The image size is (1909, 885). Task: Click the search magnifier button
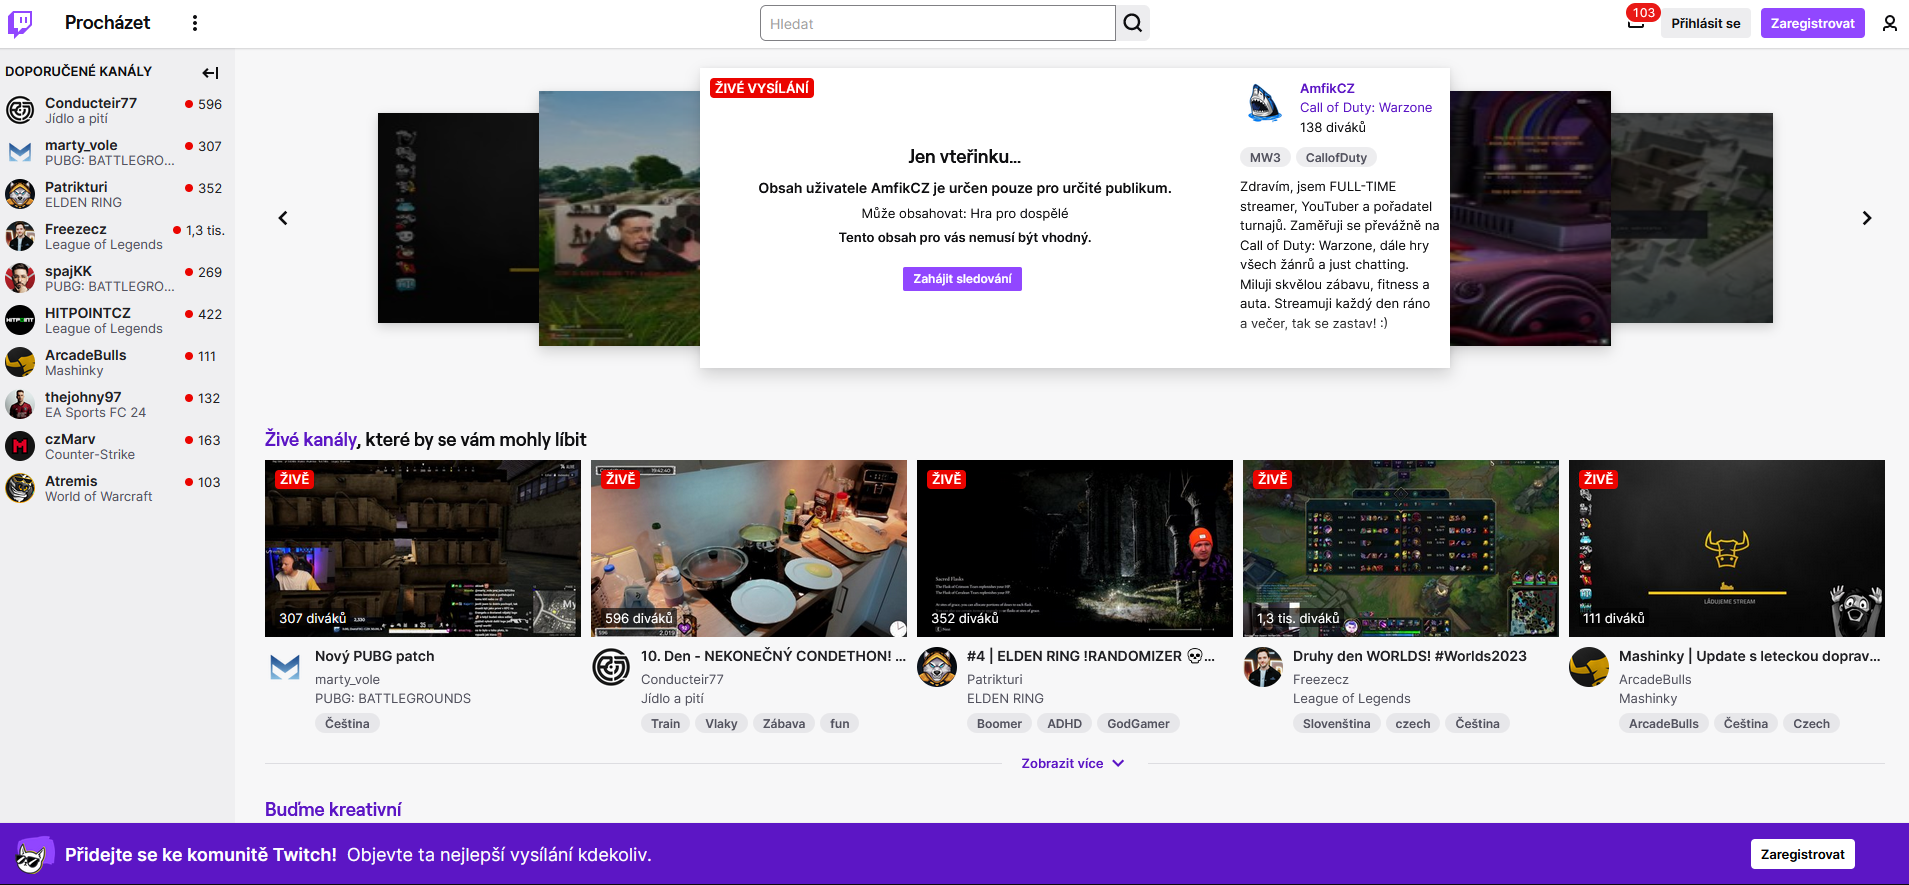click(1133, 23)
